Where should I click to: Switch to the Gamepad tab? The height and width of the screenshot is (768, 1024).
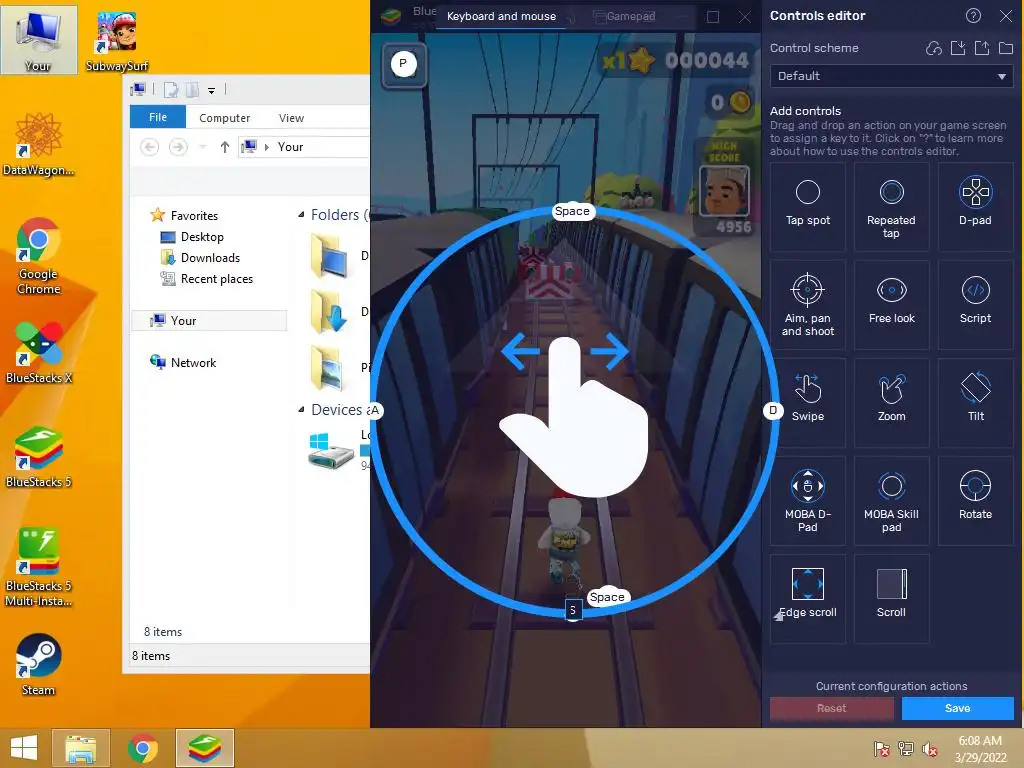click(x=624, y=16)
